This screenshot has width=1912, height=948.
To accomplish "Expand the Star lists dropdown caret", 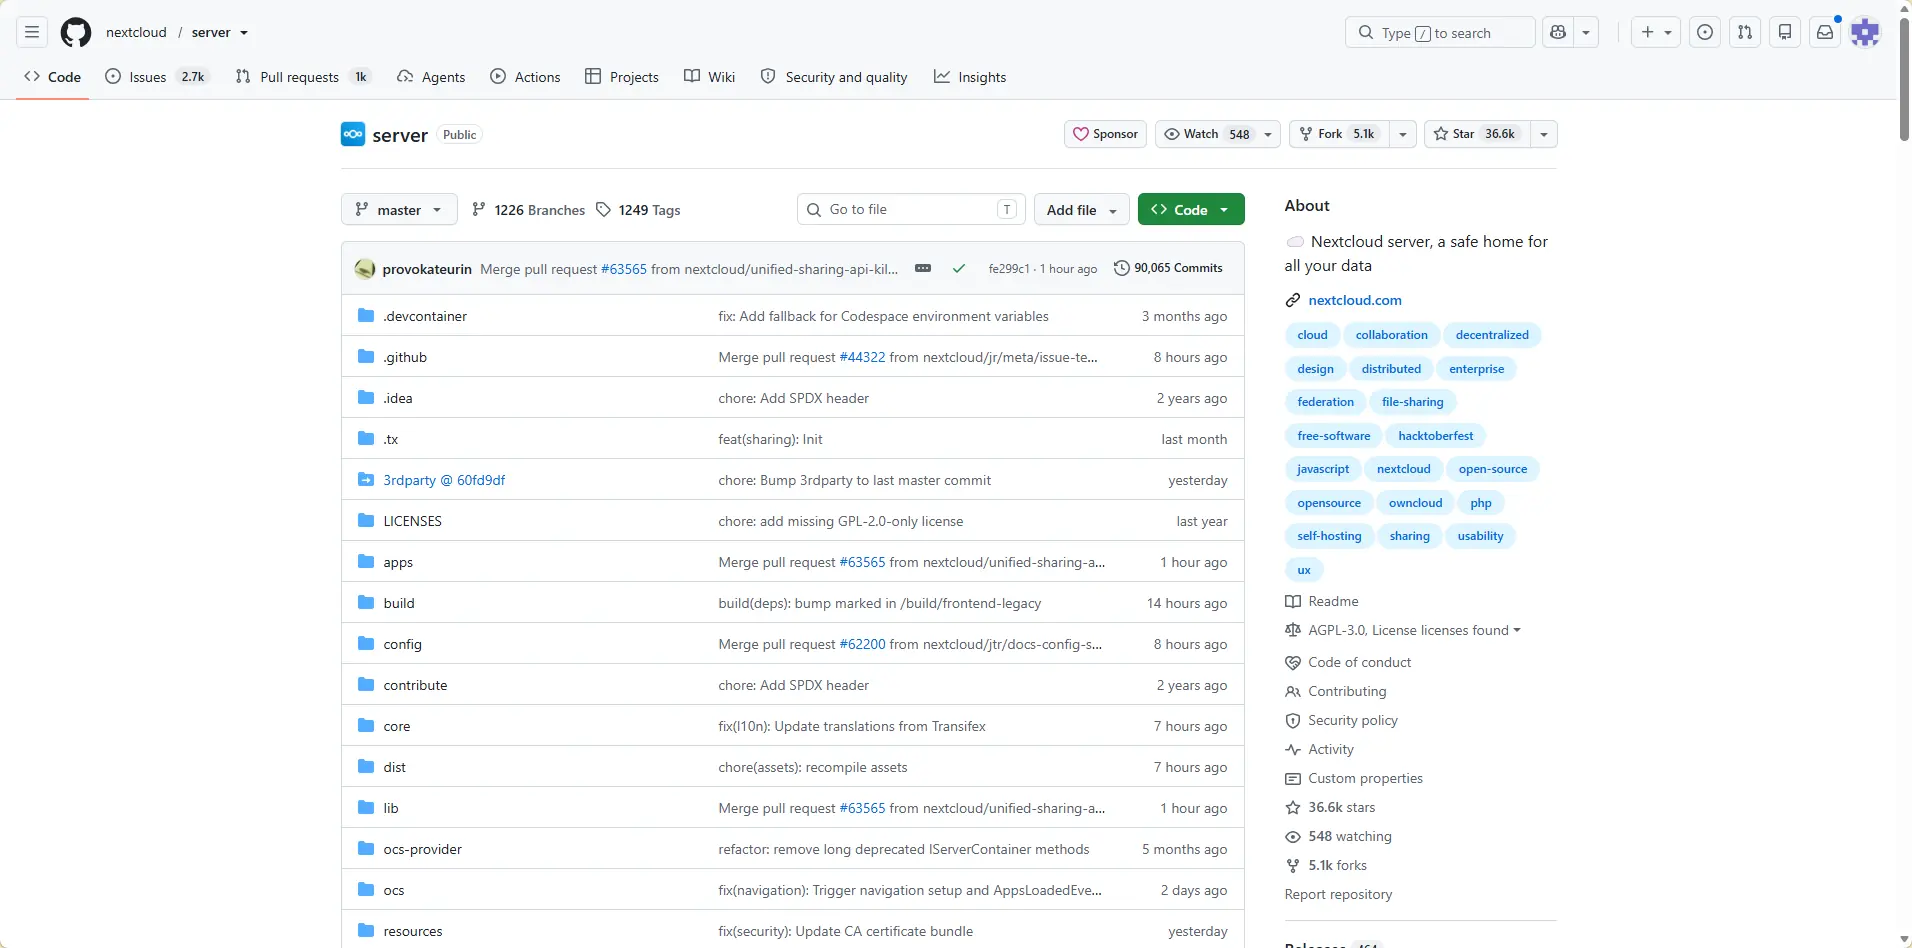I will (x=1544, y=134).
